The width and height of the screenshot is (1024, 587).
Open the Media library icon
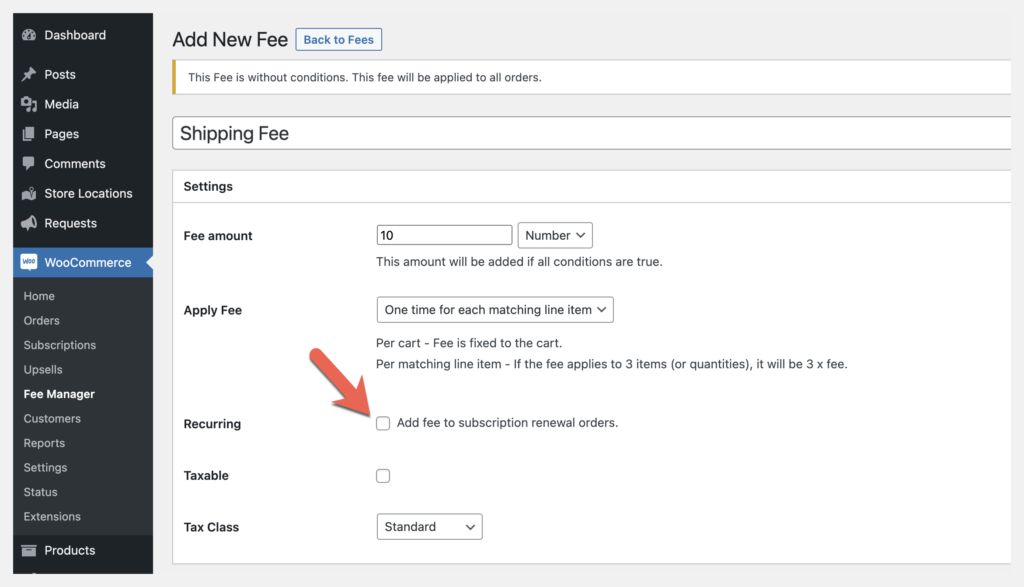[x=27, y=104]
